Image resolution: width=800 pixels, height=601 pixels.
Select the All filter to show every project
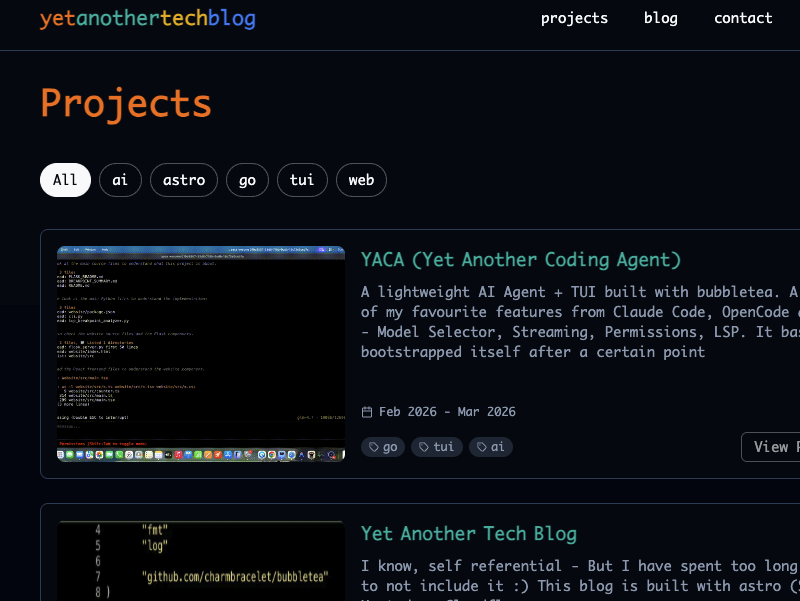coord(64,180)
